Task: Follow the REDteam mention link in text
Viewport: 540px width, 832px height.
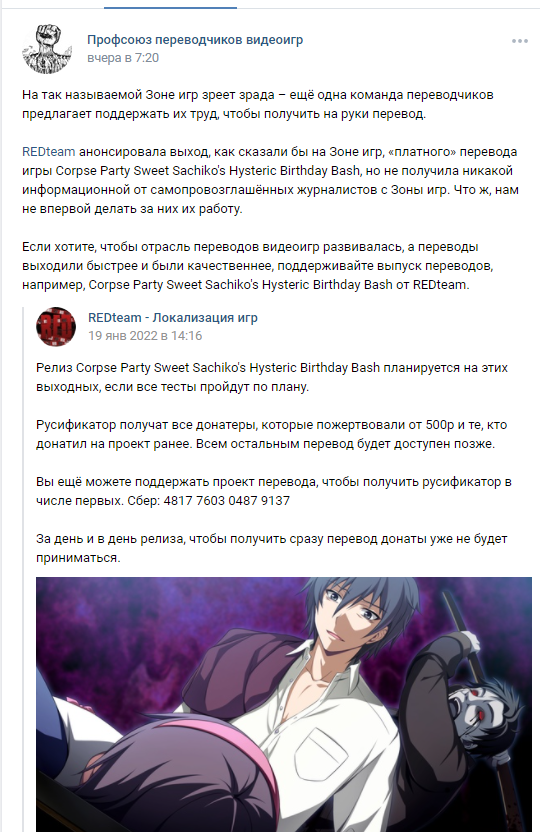Action: coord(48,152)
